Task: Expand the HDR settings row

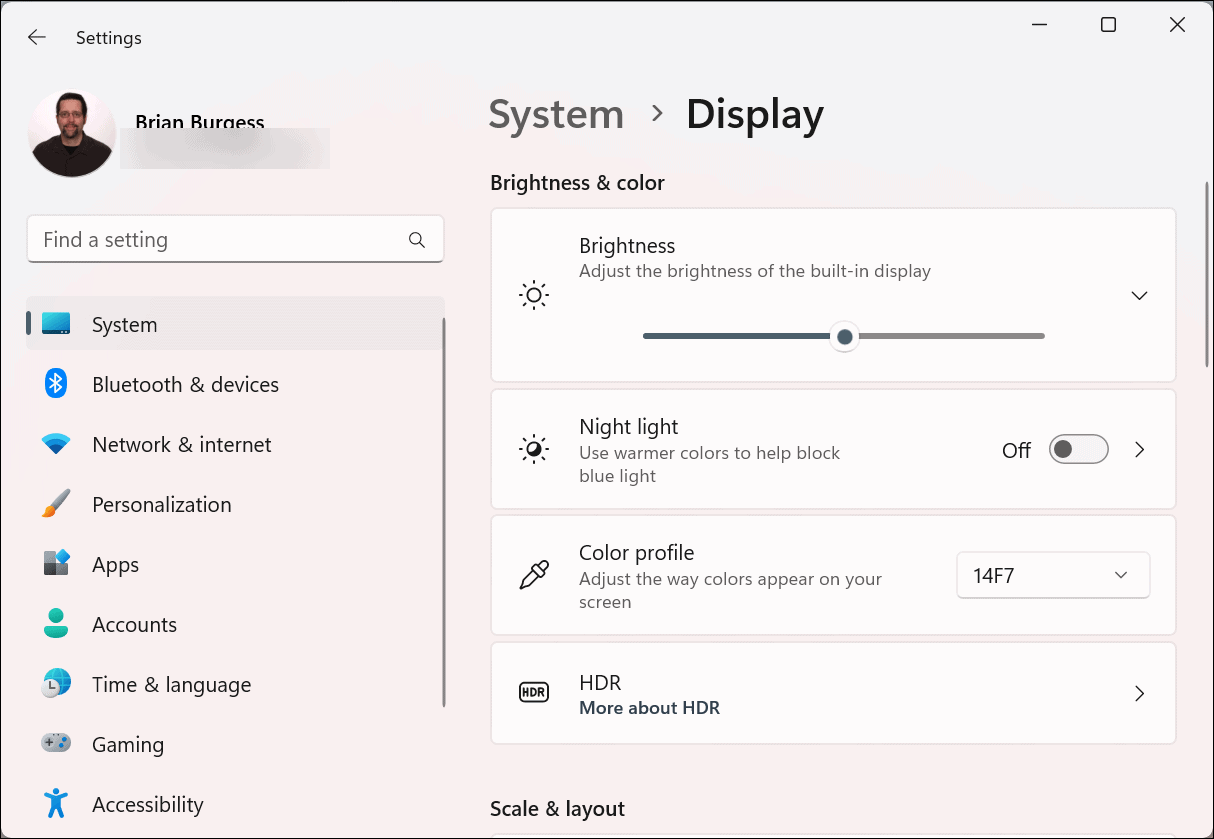Action: [1139, 693]
